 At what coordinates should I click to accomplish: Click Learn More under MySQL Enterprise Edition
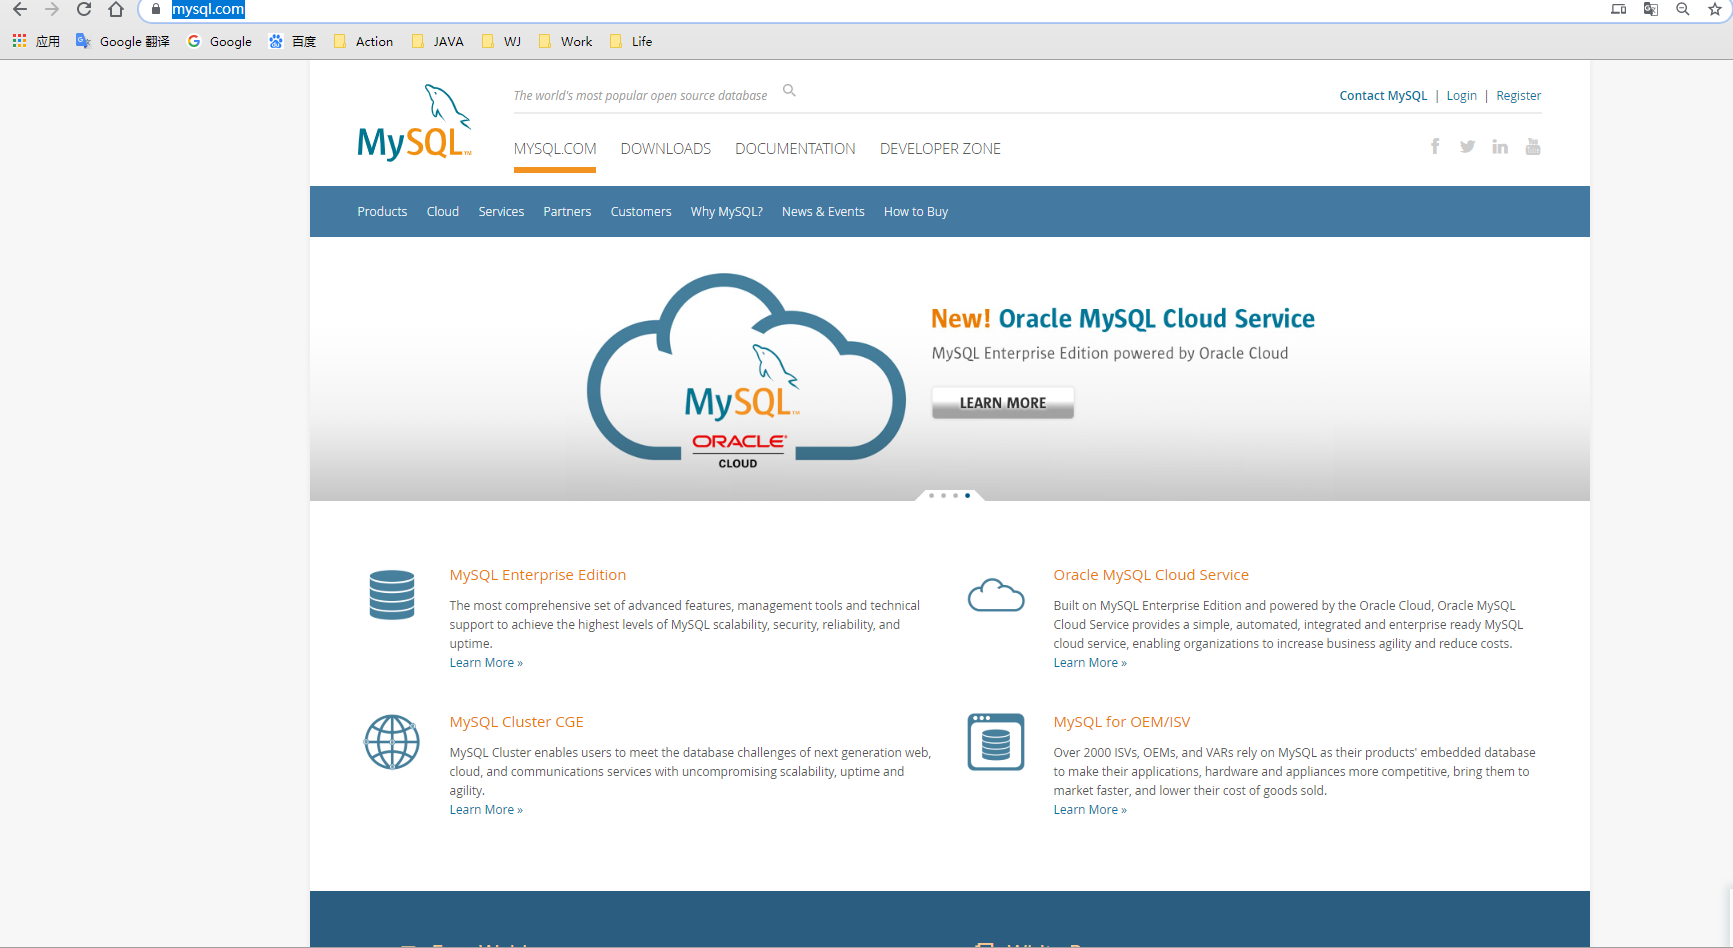point(486,663)
